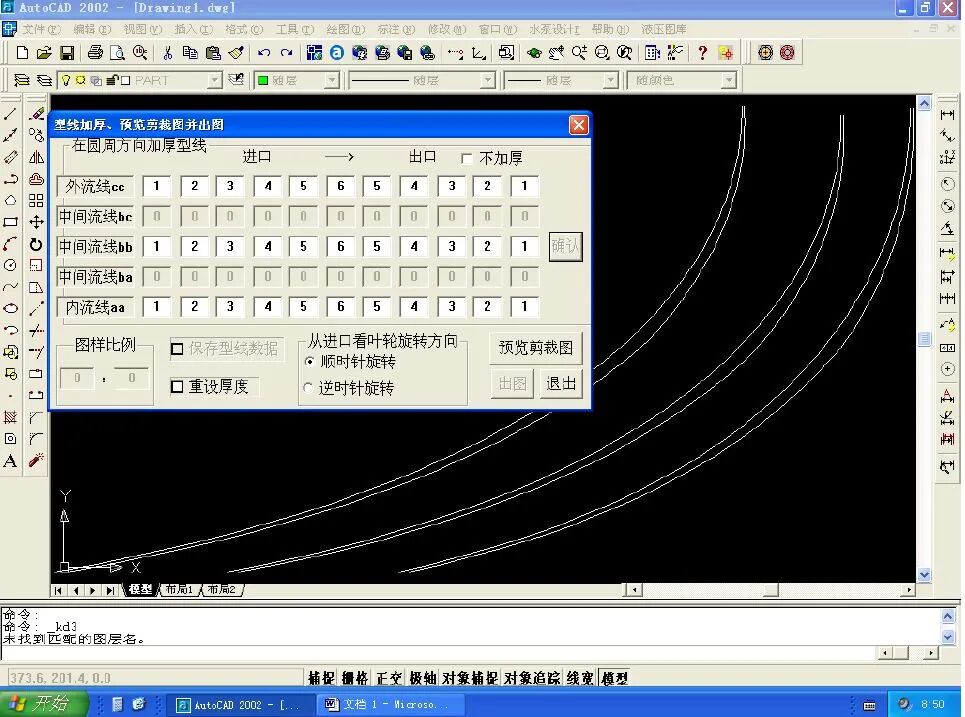Select the Array tool
The height and width of the screenshot is (717, 965).
point(36,201)
